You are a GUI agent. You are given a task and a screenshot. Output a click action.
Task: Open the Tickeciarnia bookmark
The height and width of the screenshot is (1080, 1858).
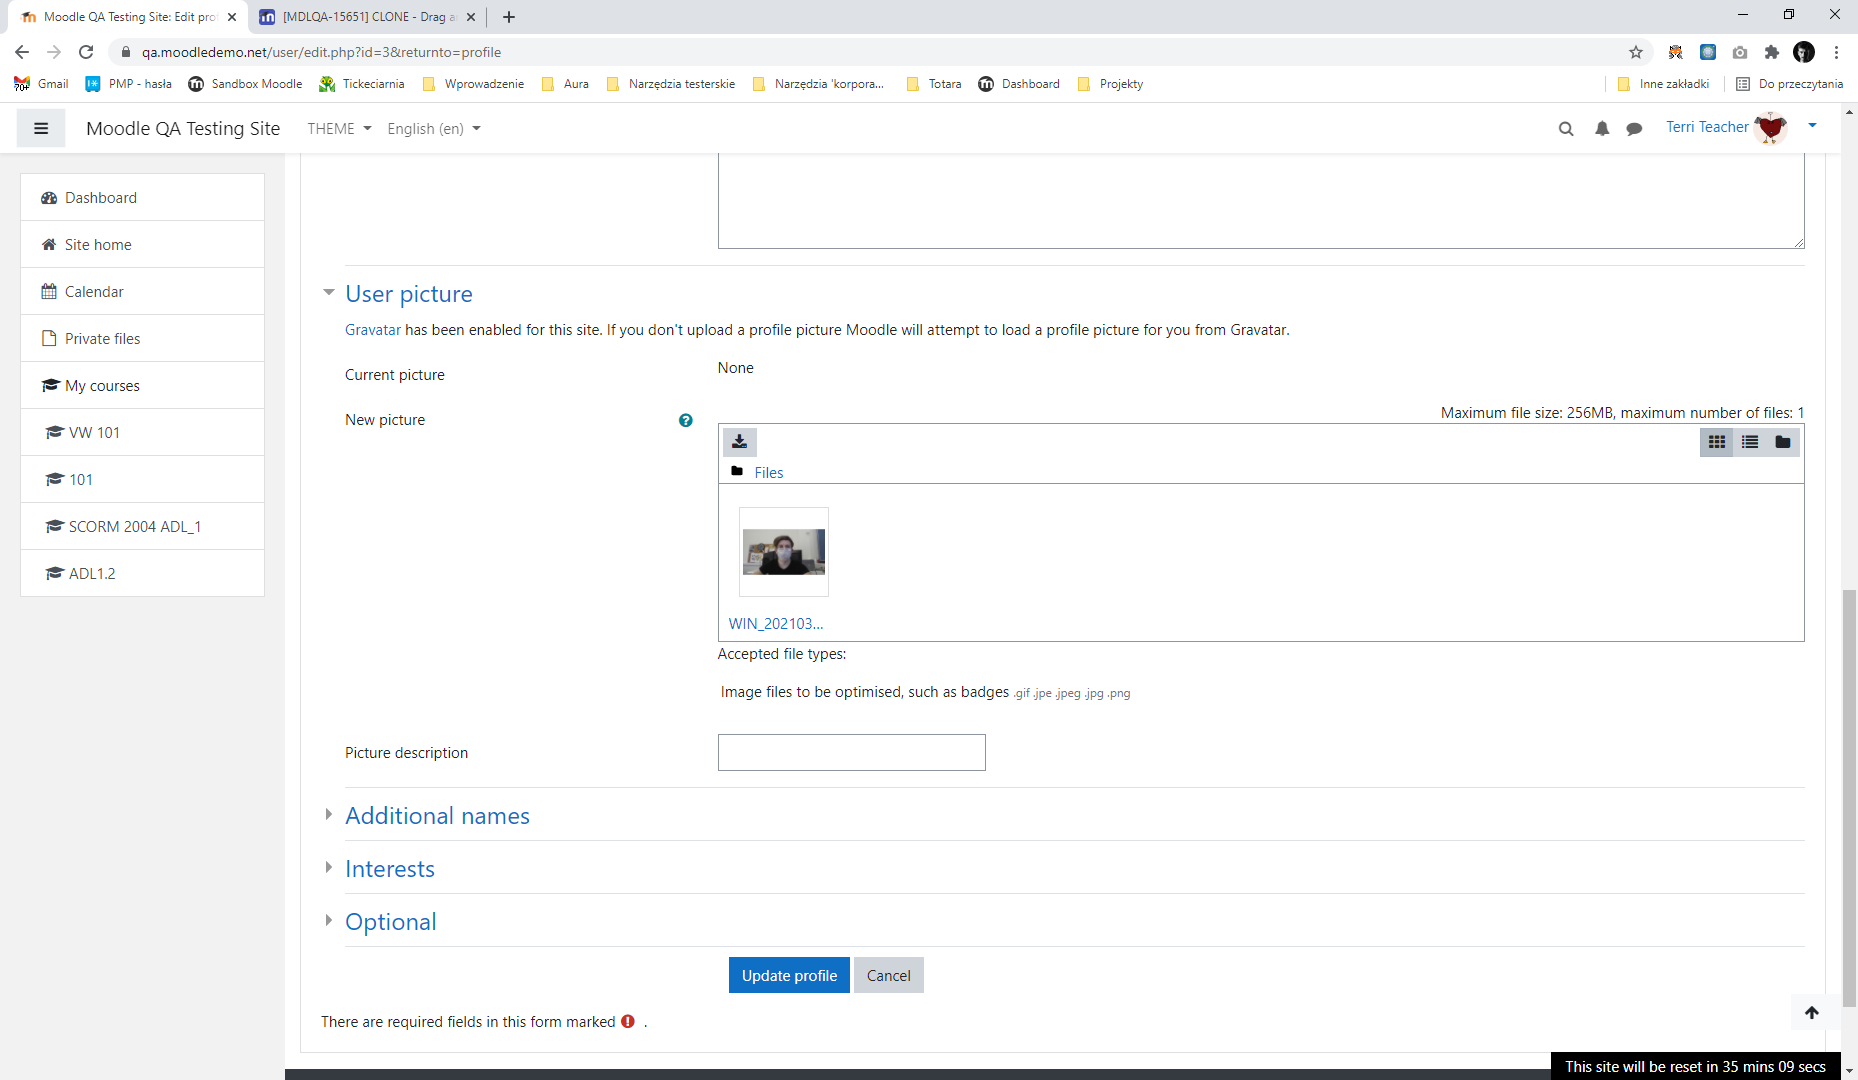pyautogui.click(x=362, y=84)
